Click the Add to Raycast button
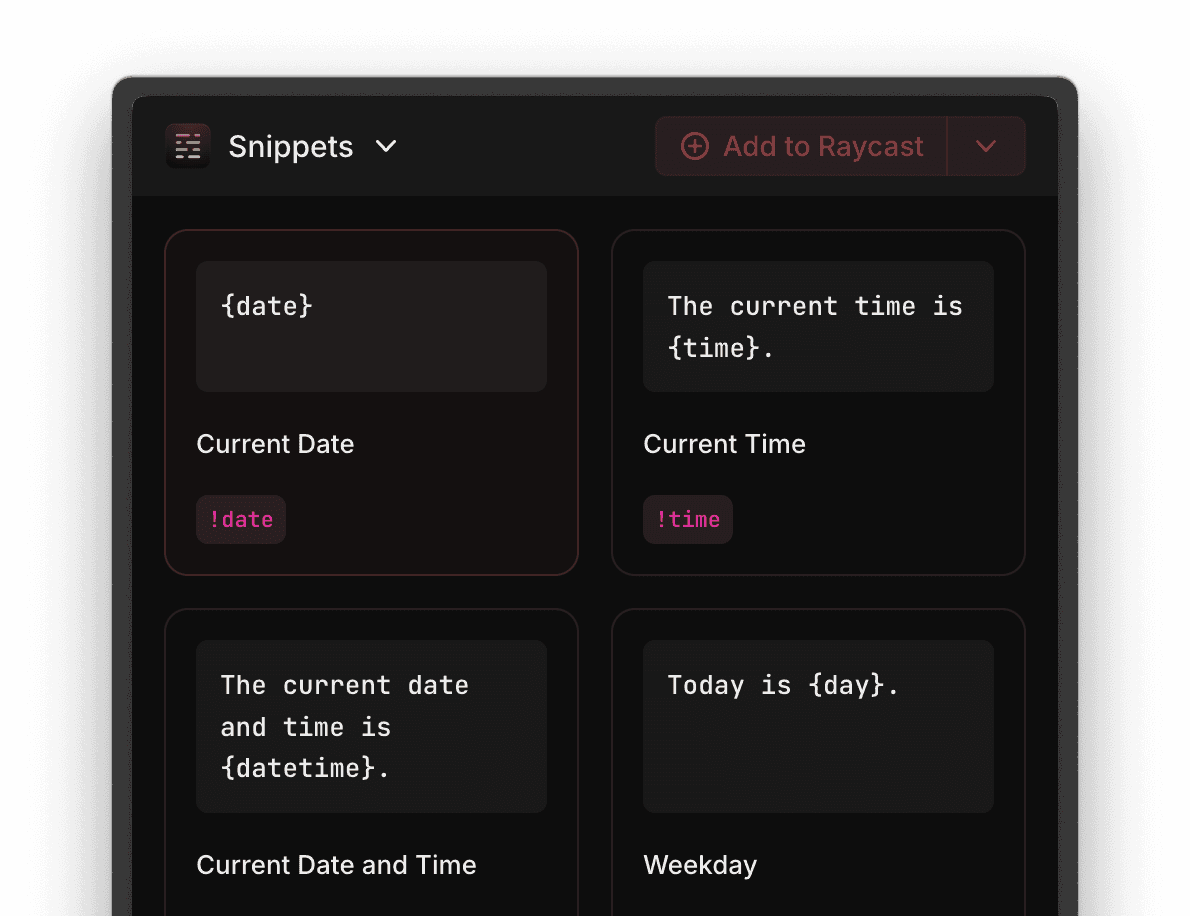 point(800,146)
